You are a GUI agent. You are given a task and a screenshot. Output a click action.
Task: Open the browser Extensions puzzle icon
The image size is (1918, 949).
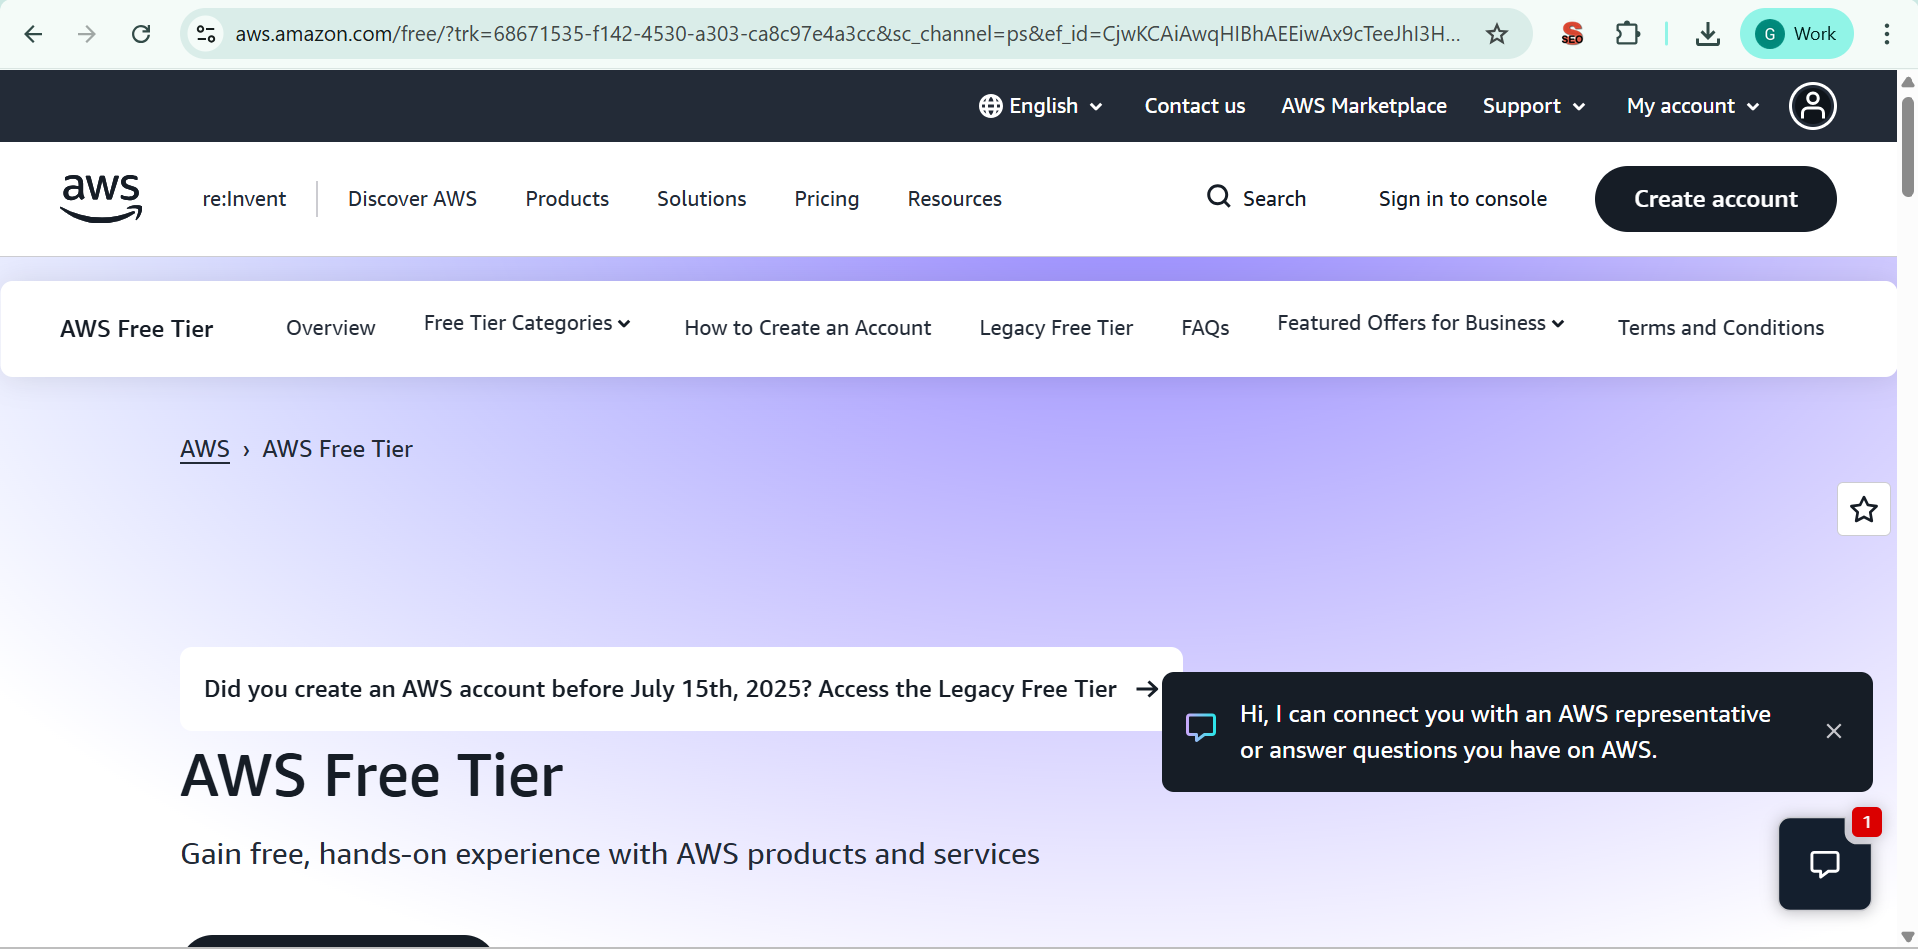coord(1628,33)
